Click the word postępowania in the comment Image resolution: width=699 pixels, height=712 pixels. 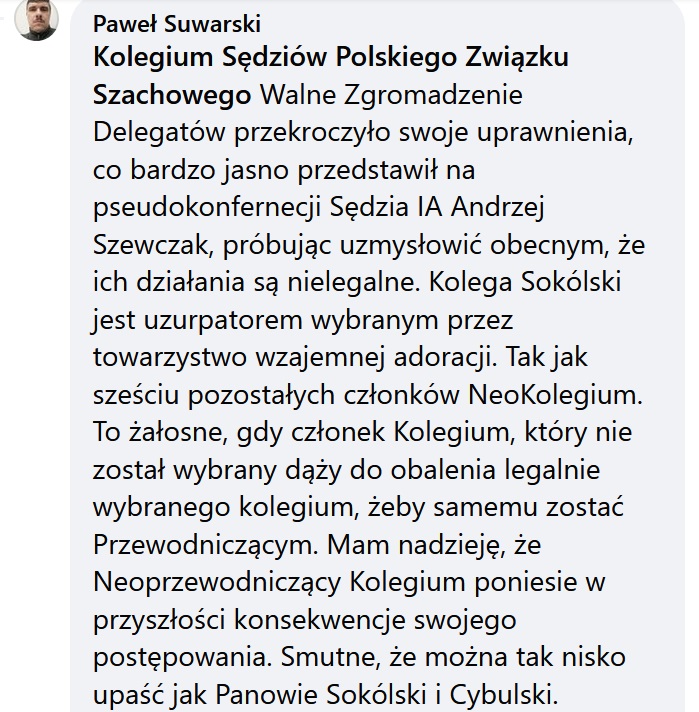(179, 657)
